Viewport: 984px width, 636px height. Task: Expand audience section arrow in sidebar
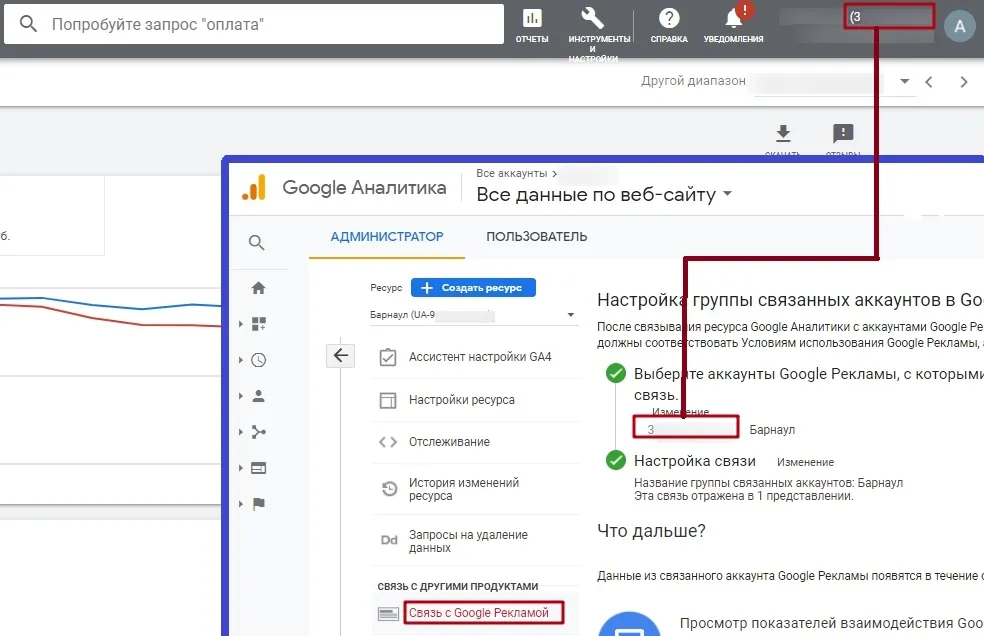(x=241, y=396)
